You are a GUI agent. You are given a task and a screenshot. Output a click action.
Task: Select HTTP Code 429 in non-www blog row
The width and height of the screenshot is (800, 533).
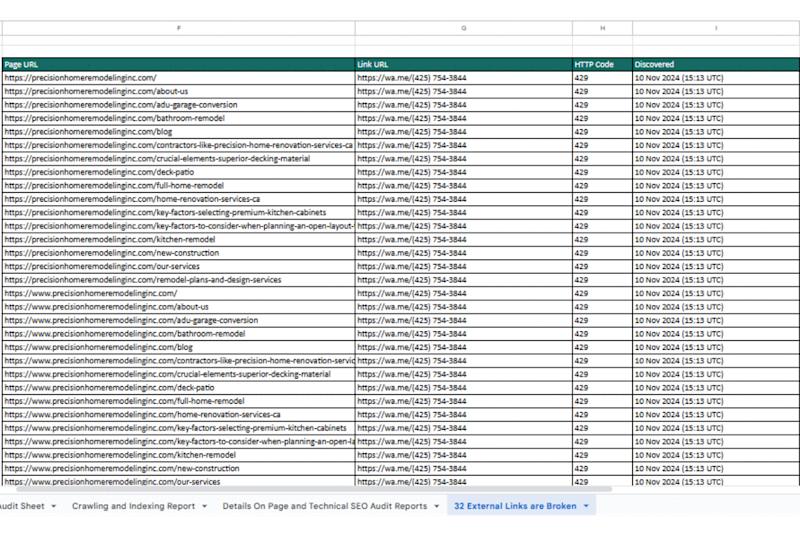point(603,132)
